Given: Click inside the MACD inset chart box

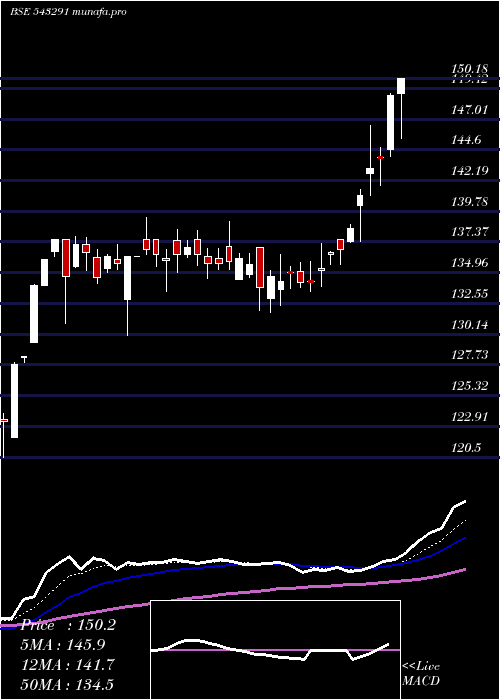Looking at the screenshot, I should pyautogui.click(x=275, y=650).
